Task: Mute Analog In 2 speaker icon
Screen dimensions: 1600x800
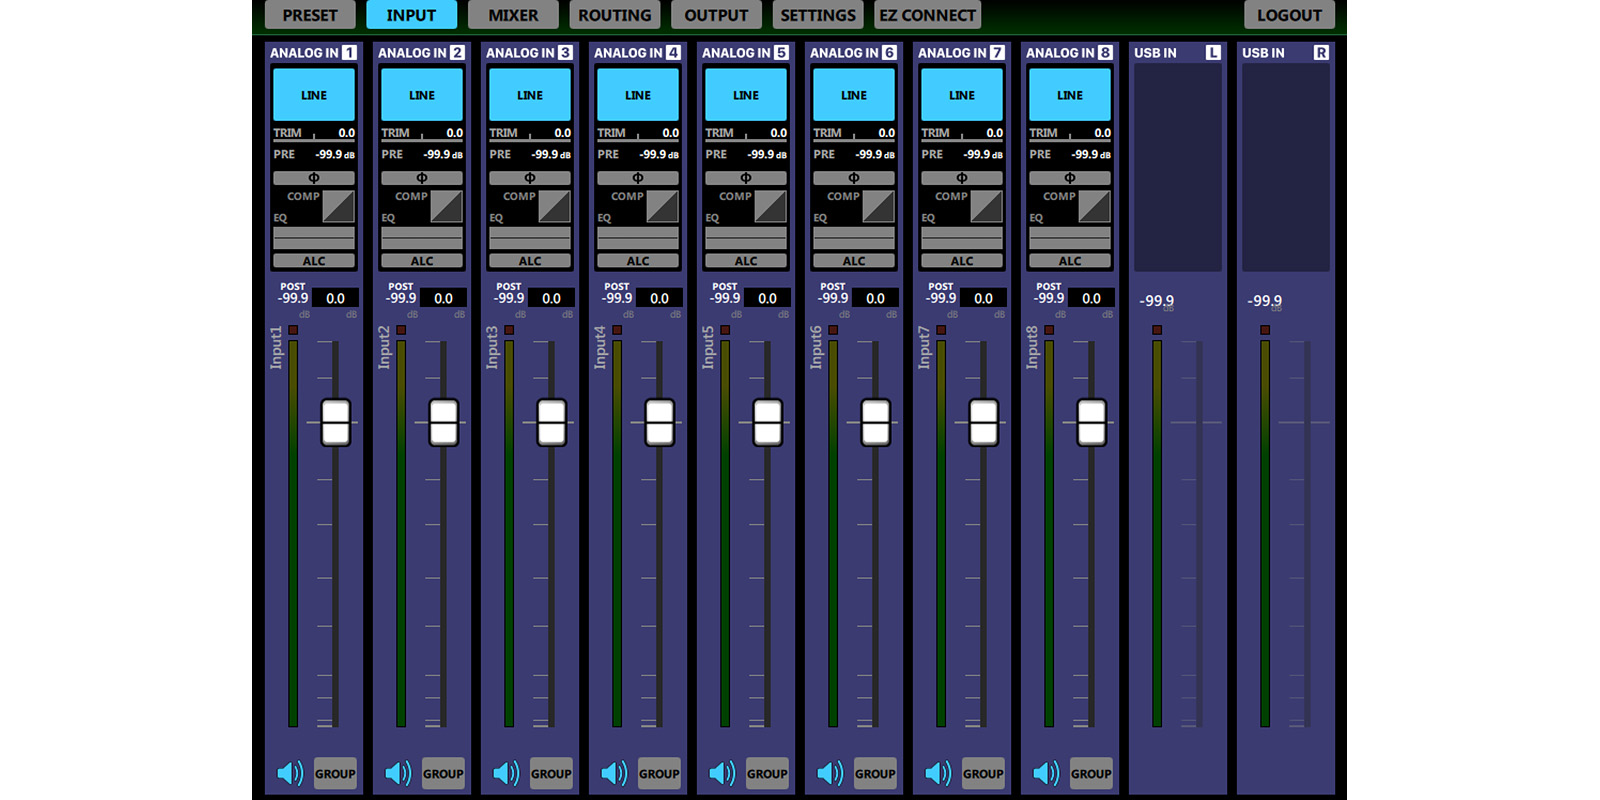Action: (398, 773)
